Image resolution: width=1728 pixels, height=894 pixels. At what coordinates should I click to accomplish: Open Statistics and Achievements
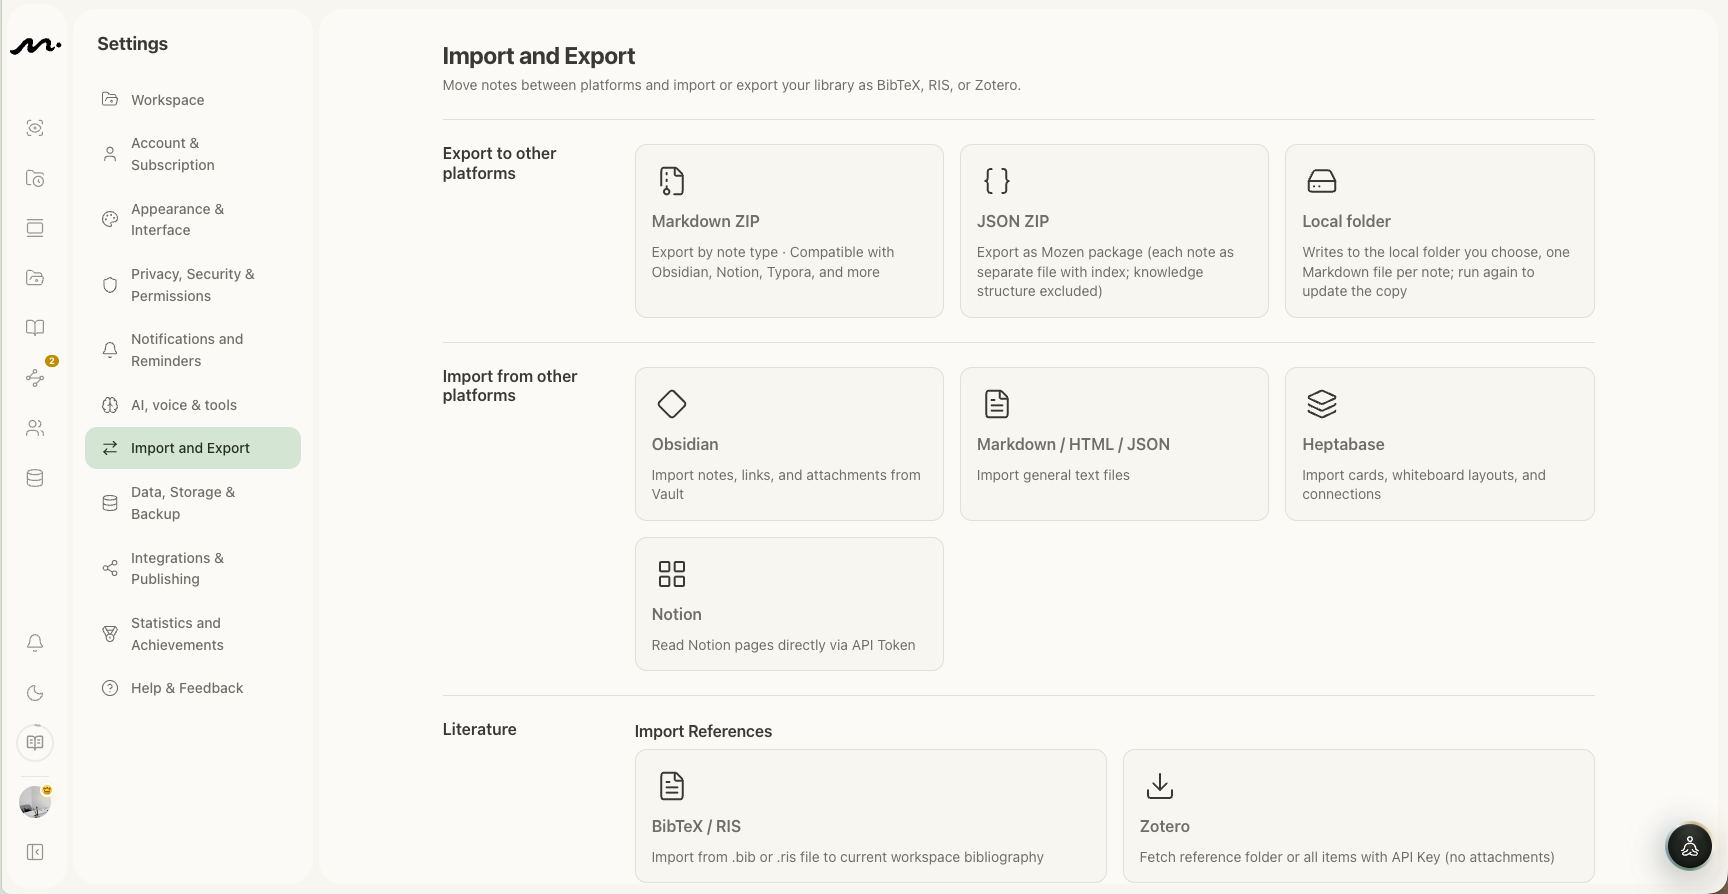tap(193, 634)
